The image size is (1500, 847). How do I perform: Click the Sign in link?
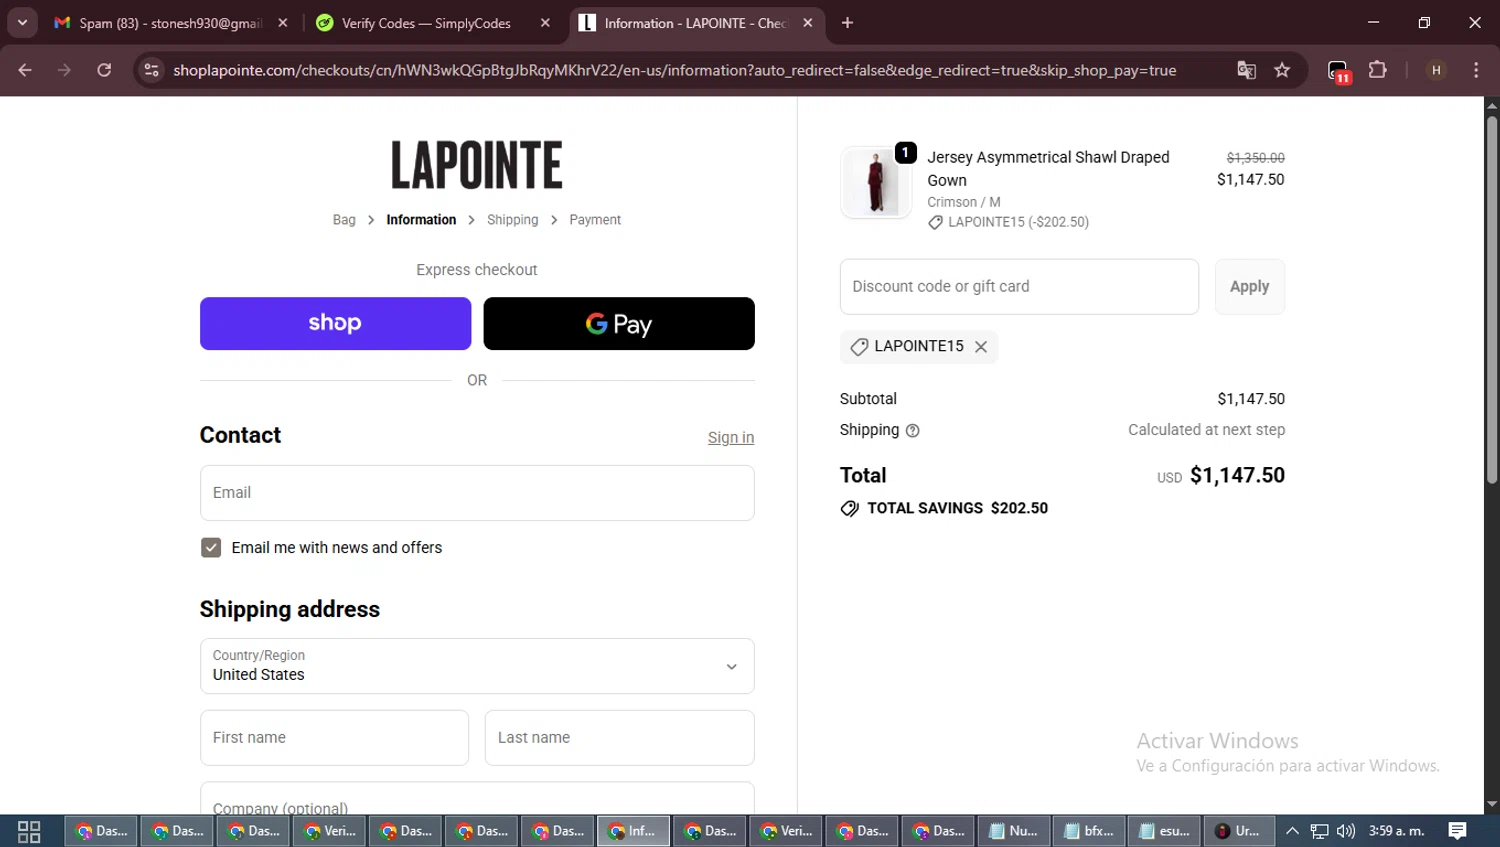point(731,437)
